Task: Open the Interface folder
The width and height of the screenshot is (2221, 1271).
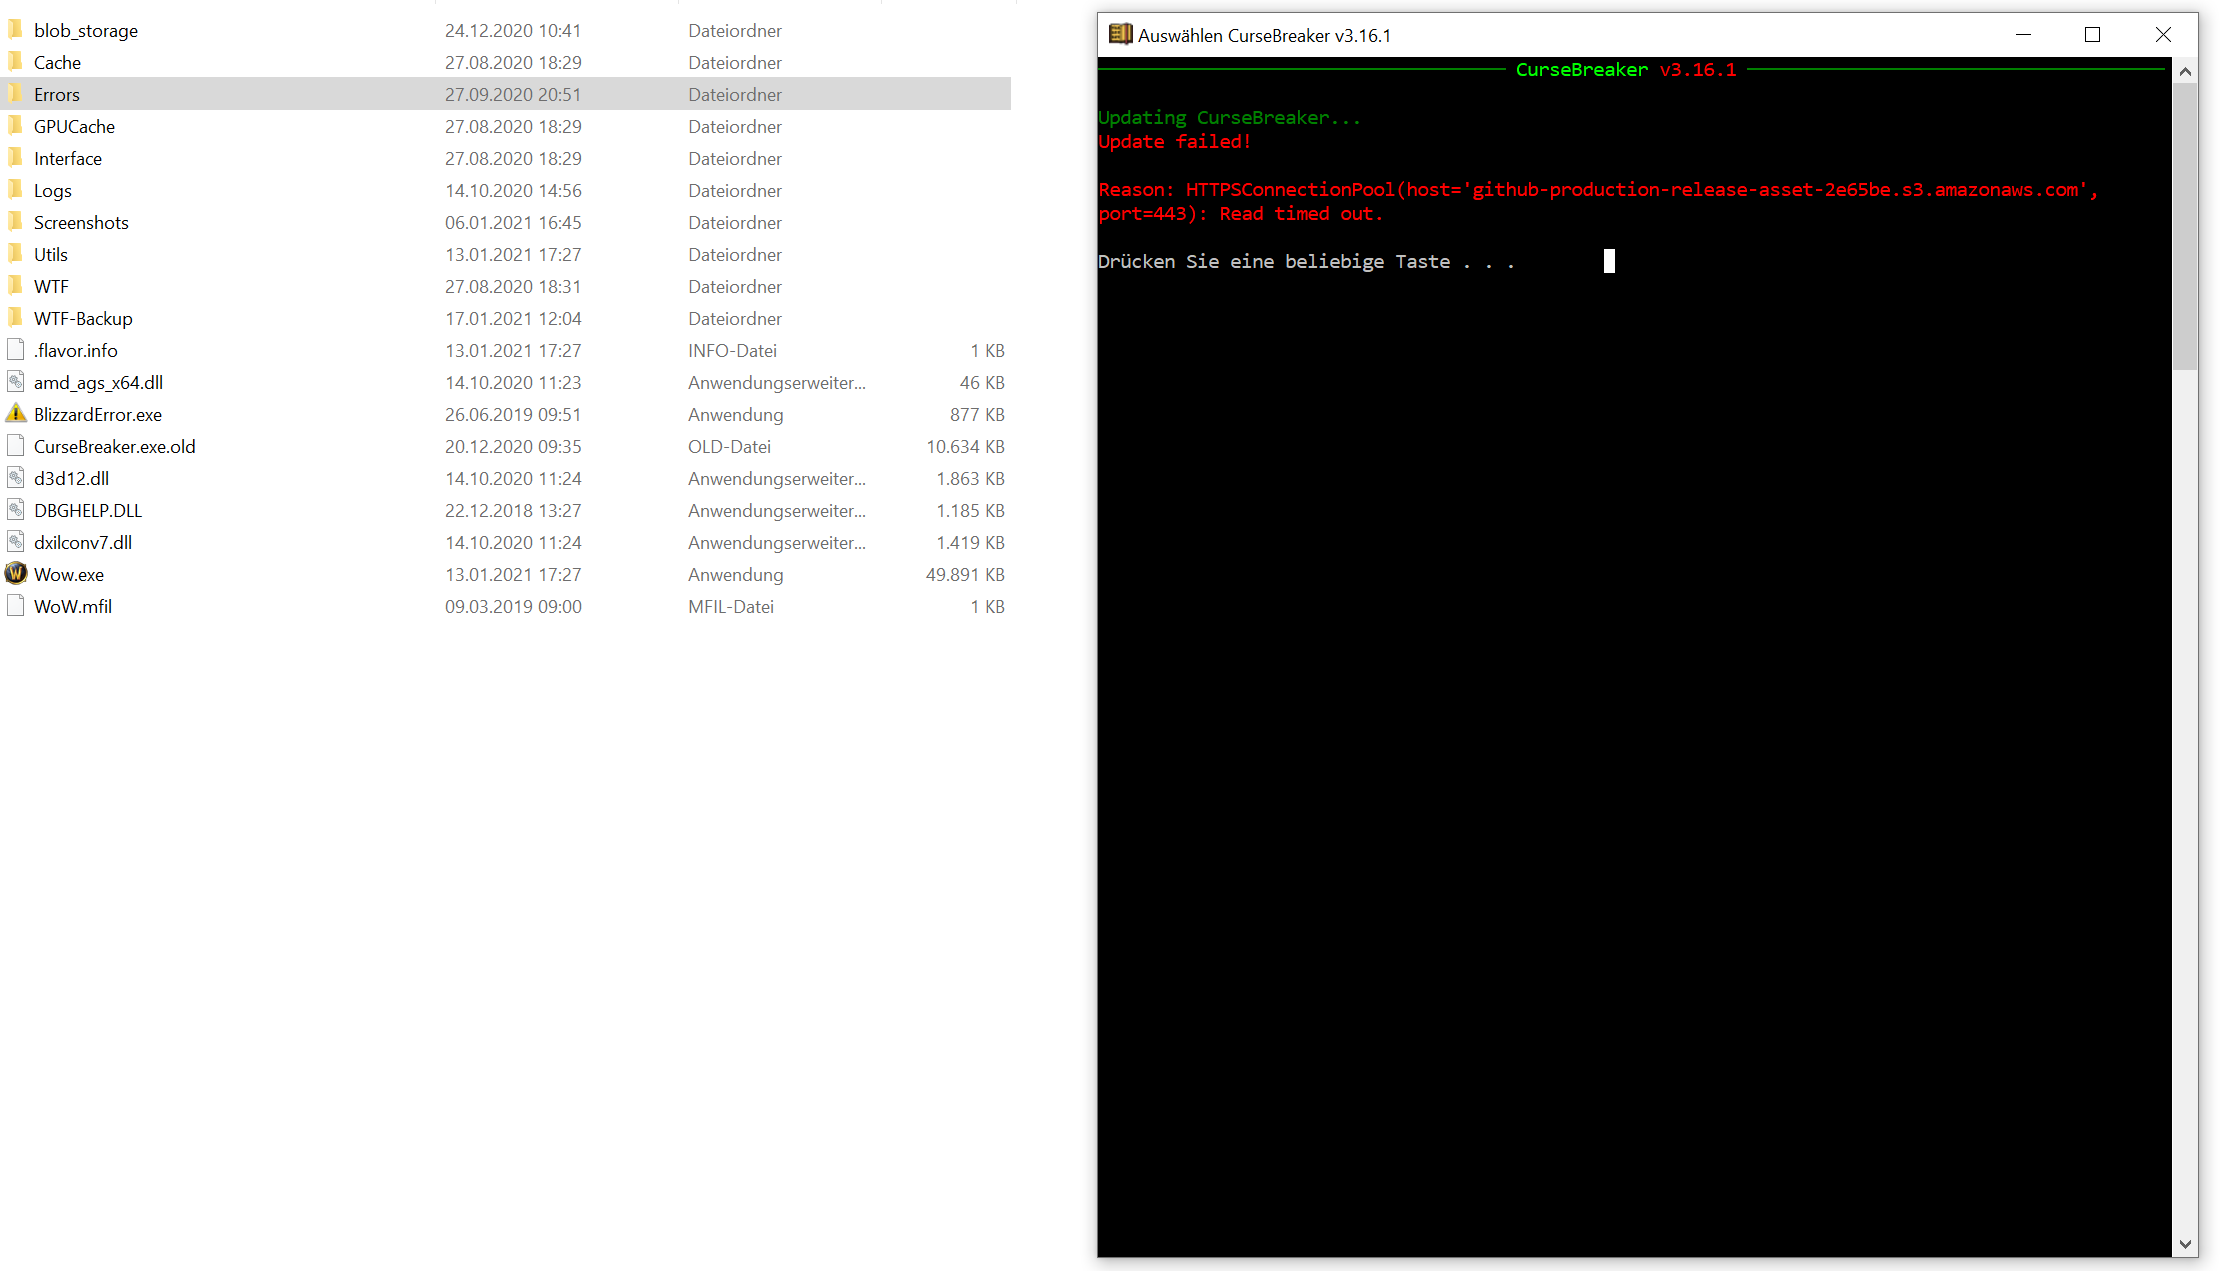Action: click(x=67, y=158)
